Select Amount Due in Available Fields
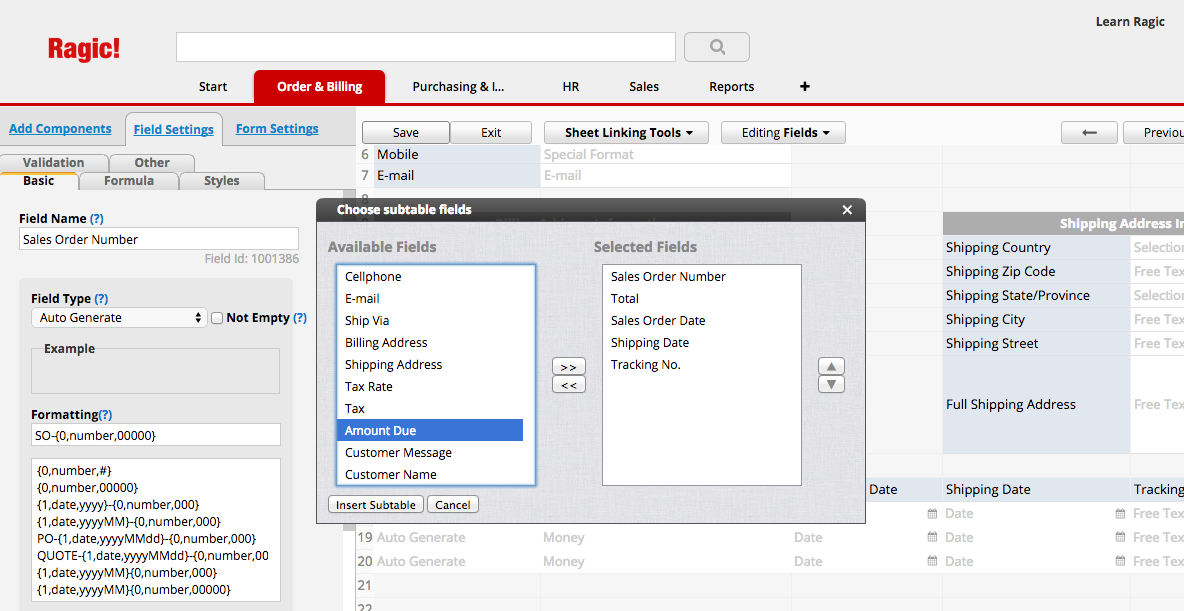This screenshot has width=1184, height=611. (430, 431)
